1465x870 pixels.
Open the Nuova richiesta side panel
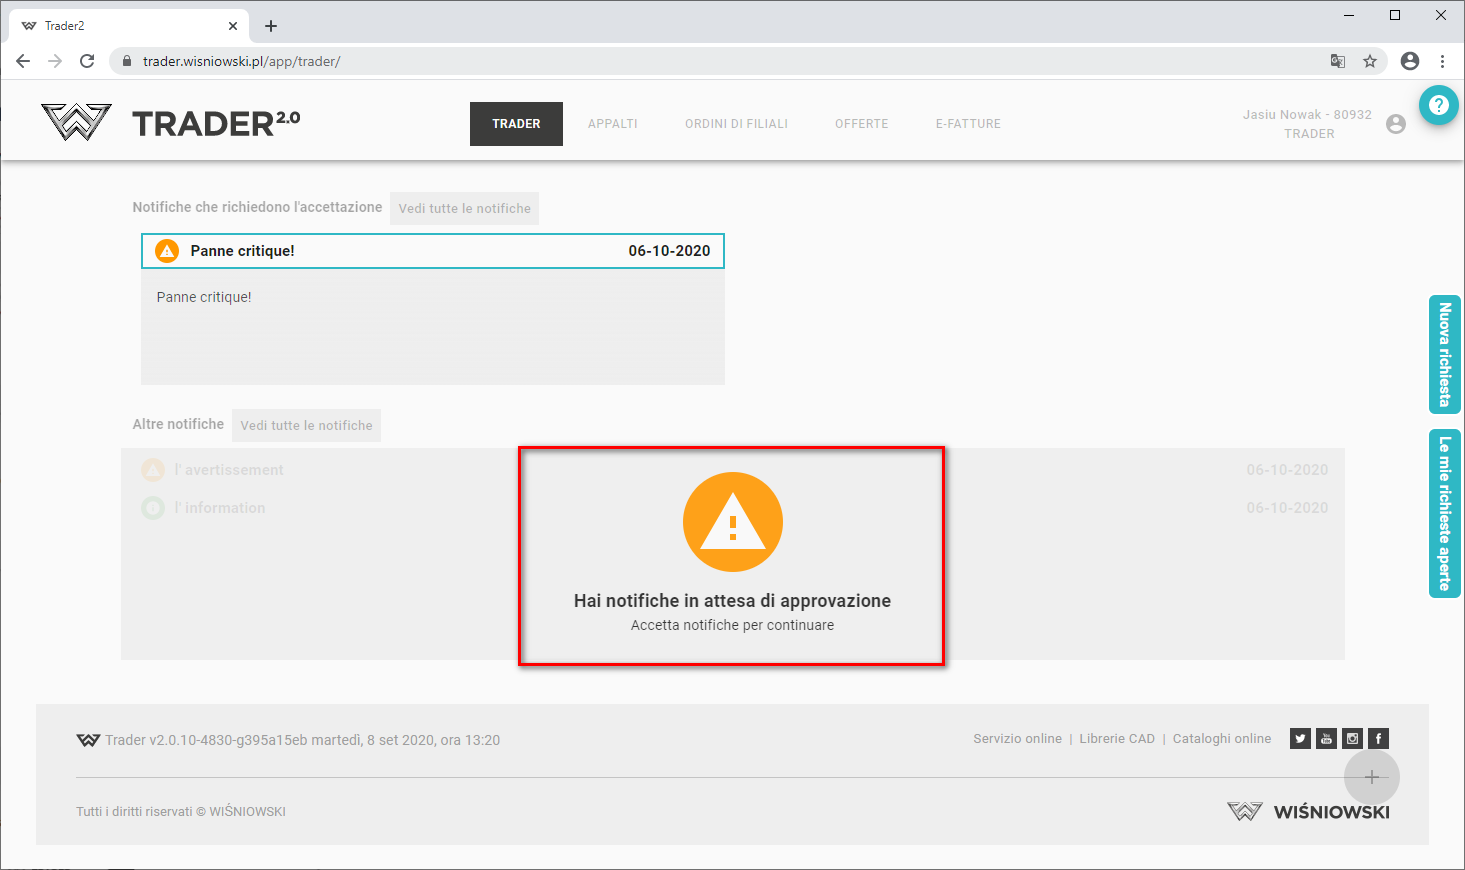point(1444,355)
